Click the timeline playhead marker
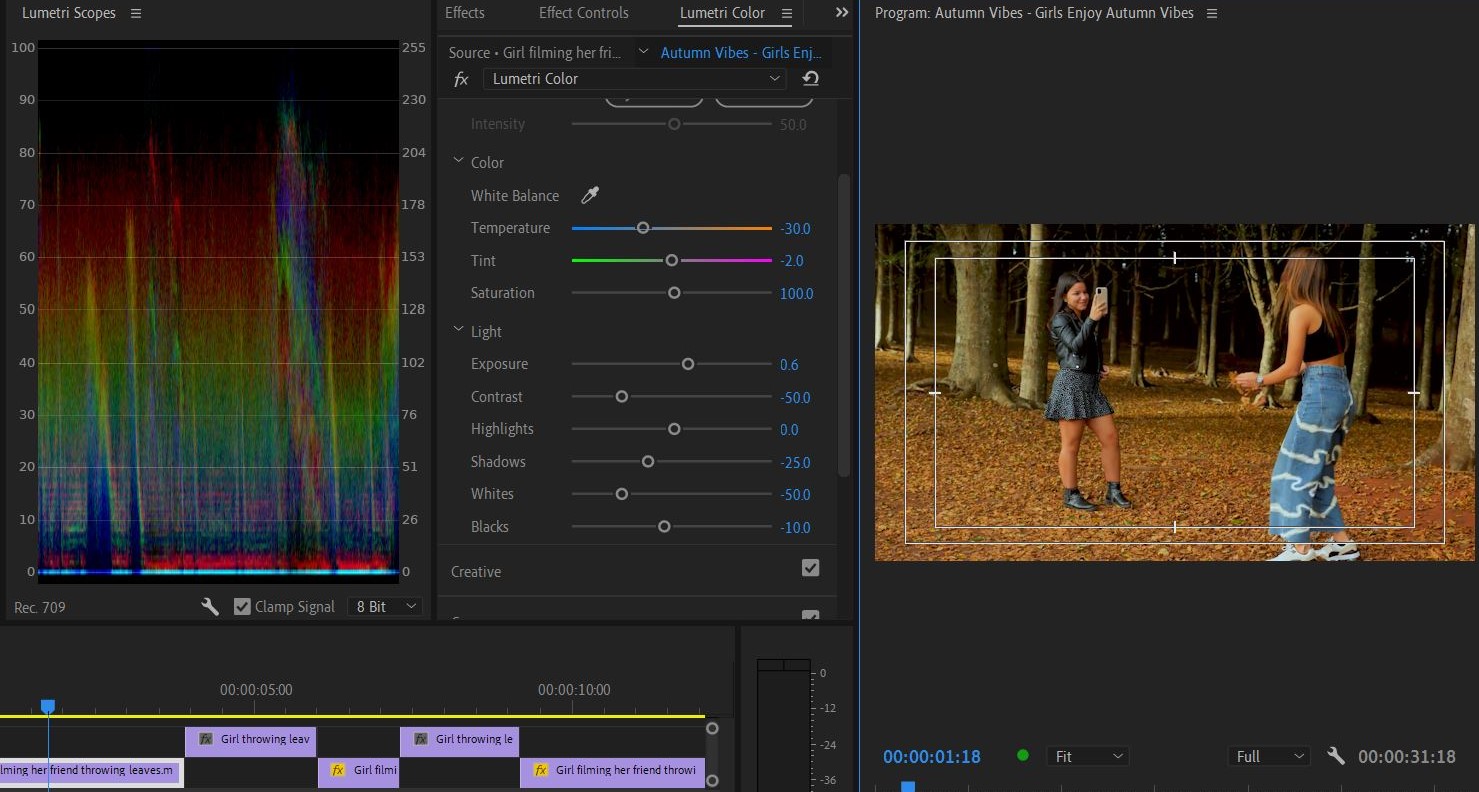The width and height of the screenshot is (1479, 792). click(x=47, y=706)
